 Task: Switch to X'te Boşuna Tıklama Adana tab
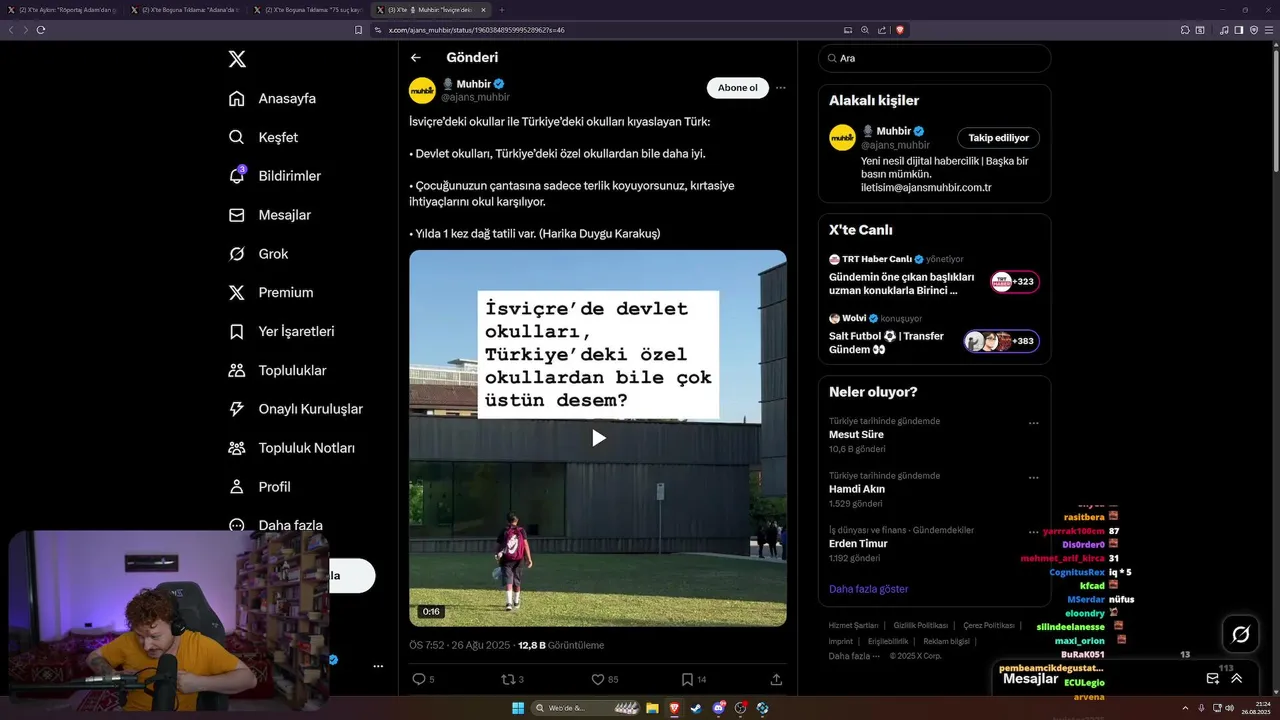coord(184,9)
